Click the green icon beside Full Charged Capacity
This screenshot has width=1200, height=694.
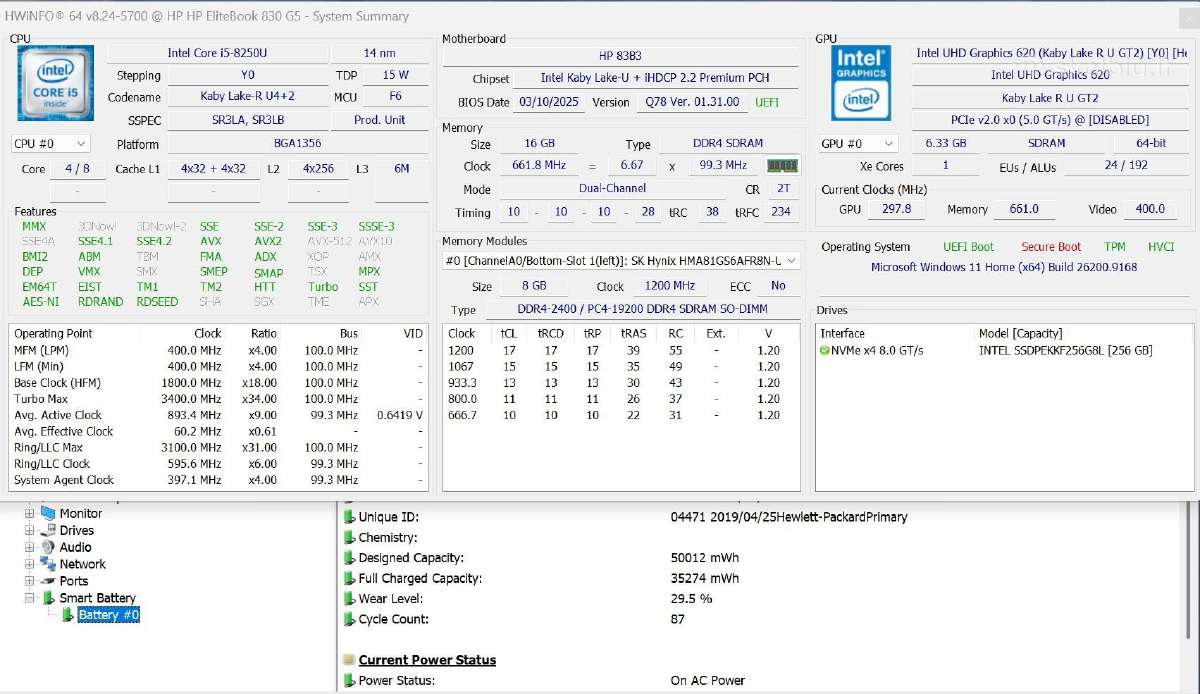coord(349,578)
